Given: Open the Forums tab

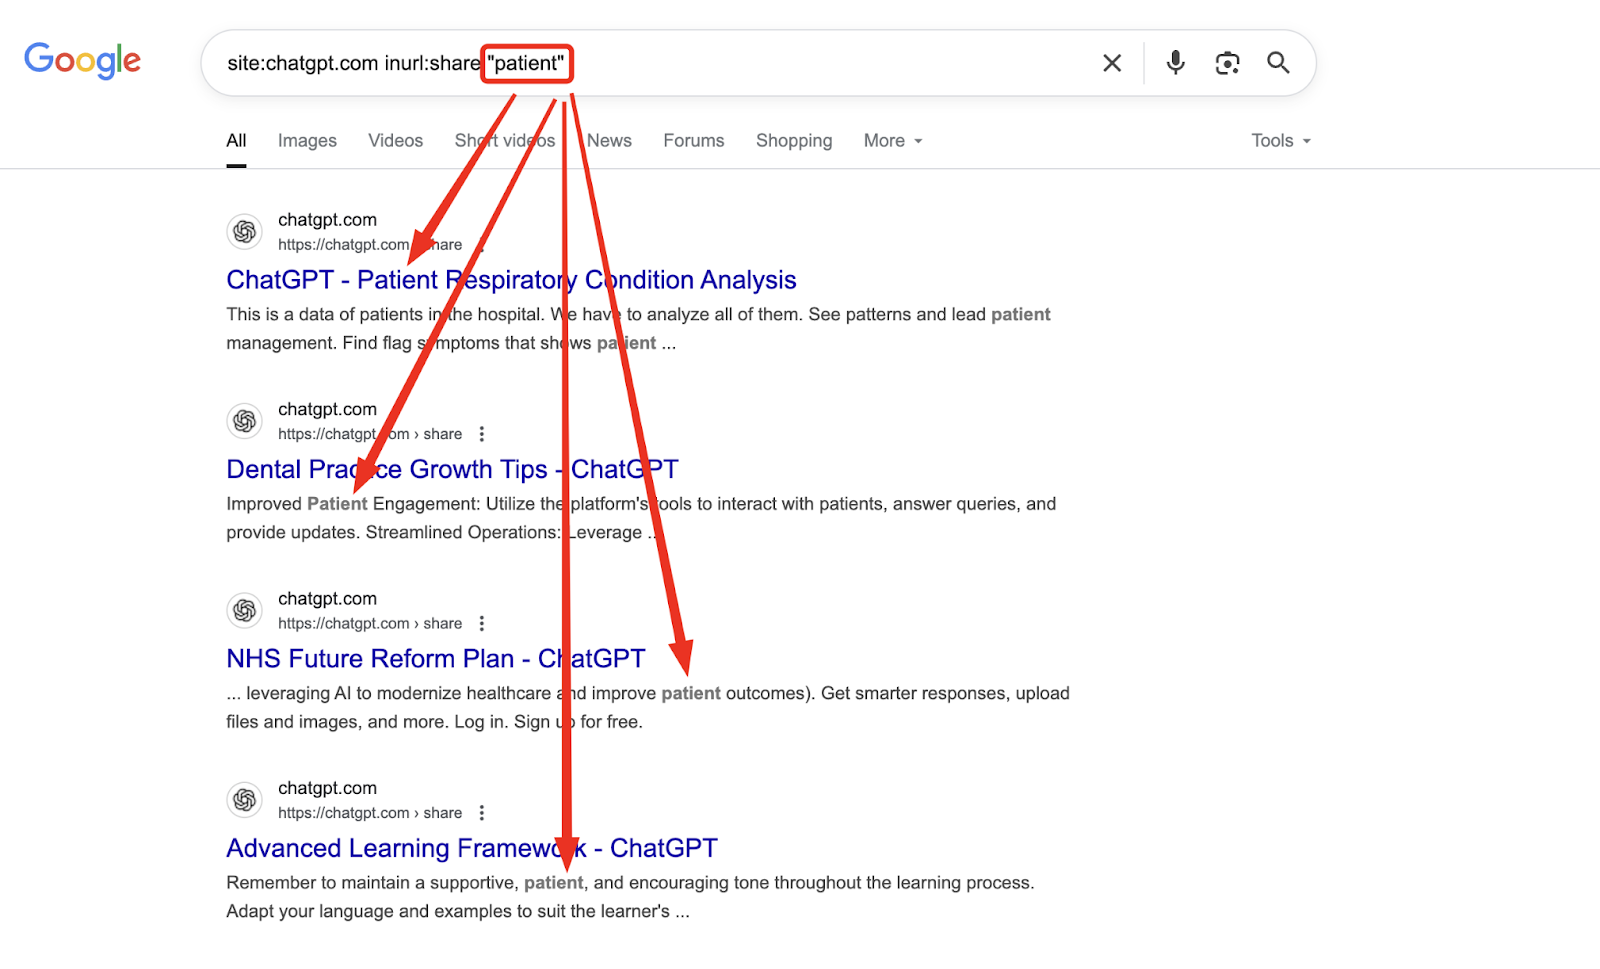Looking at the screenshot, I should (x=693, y=141).
